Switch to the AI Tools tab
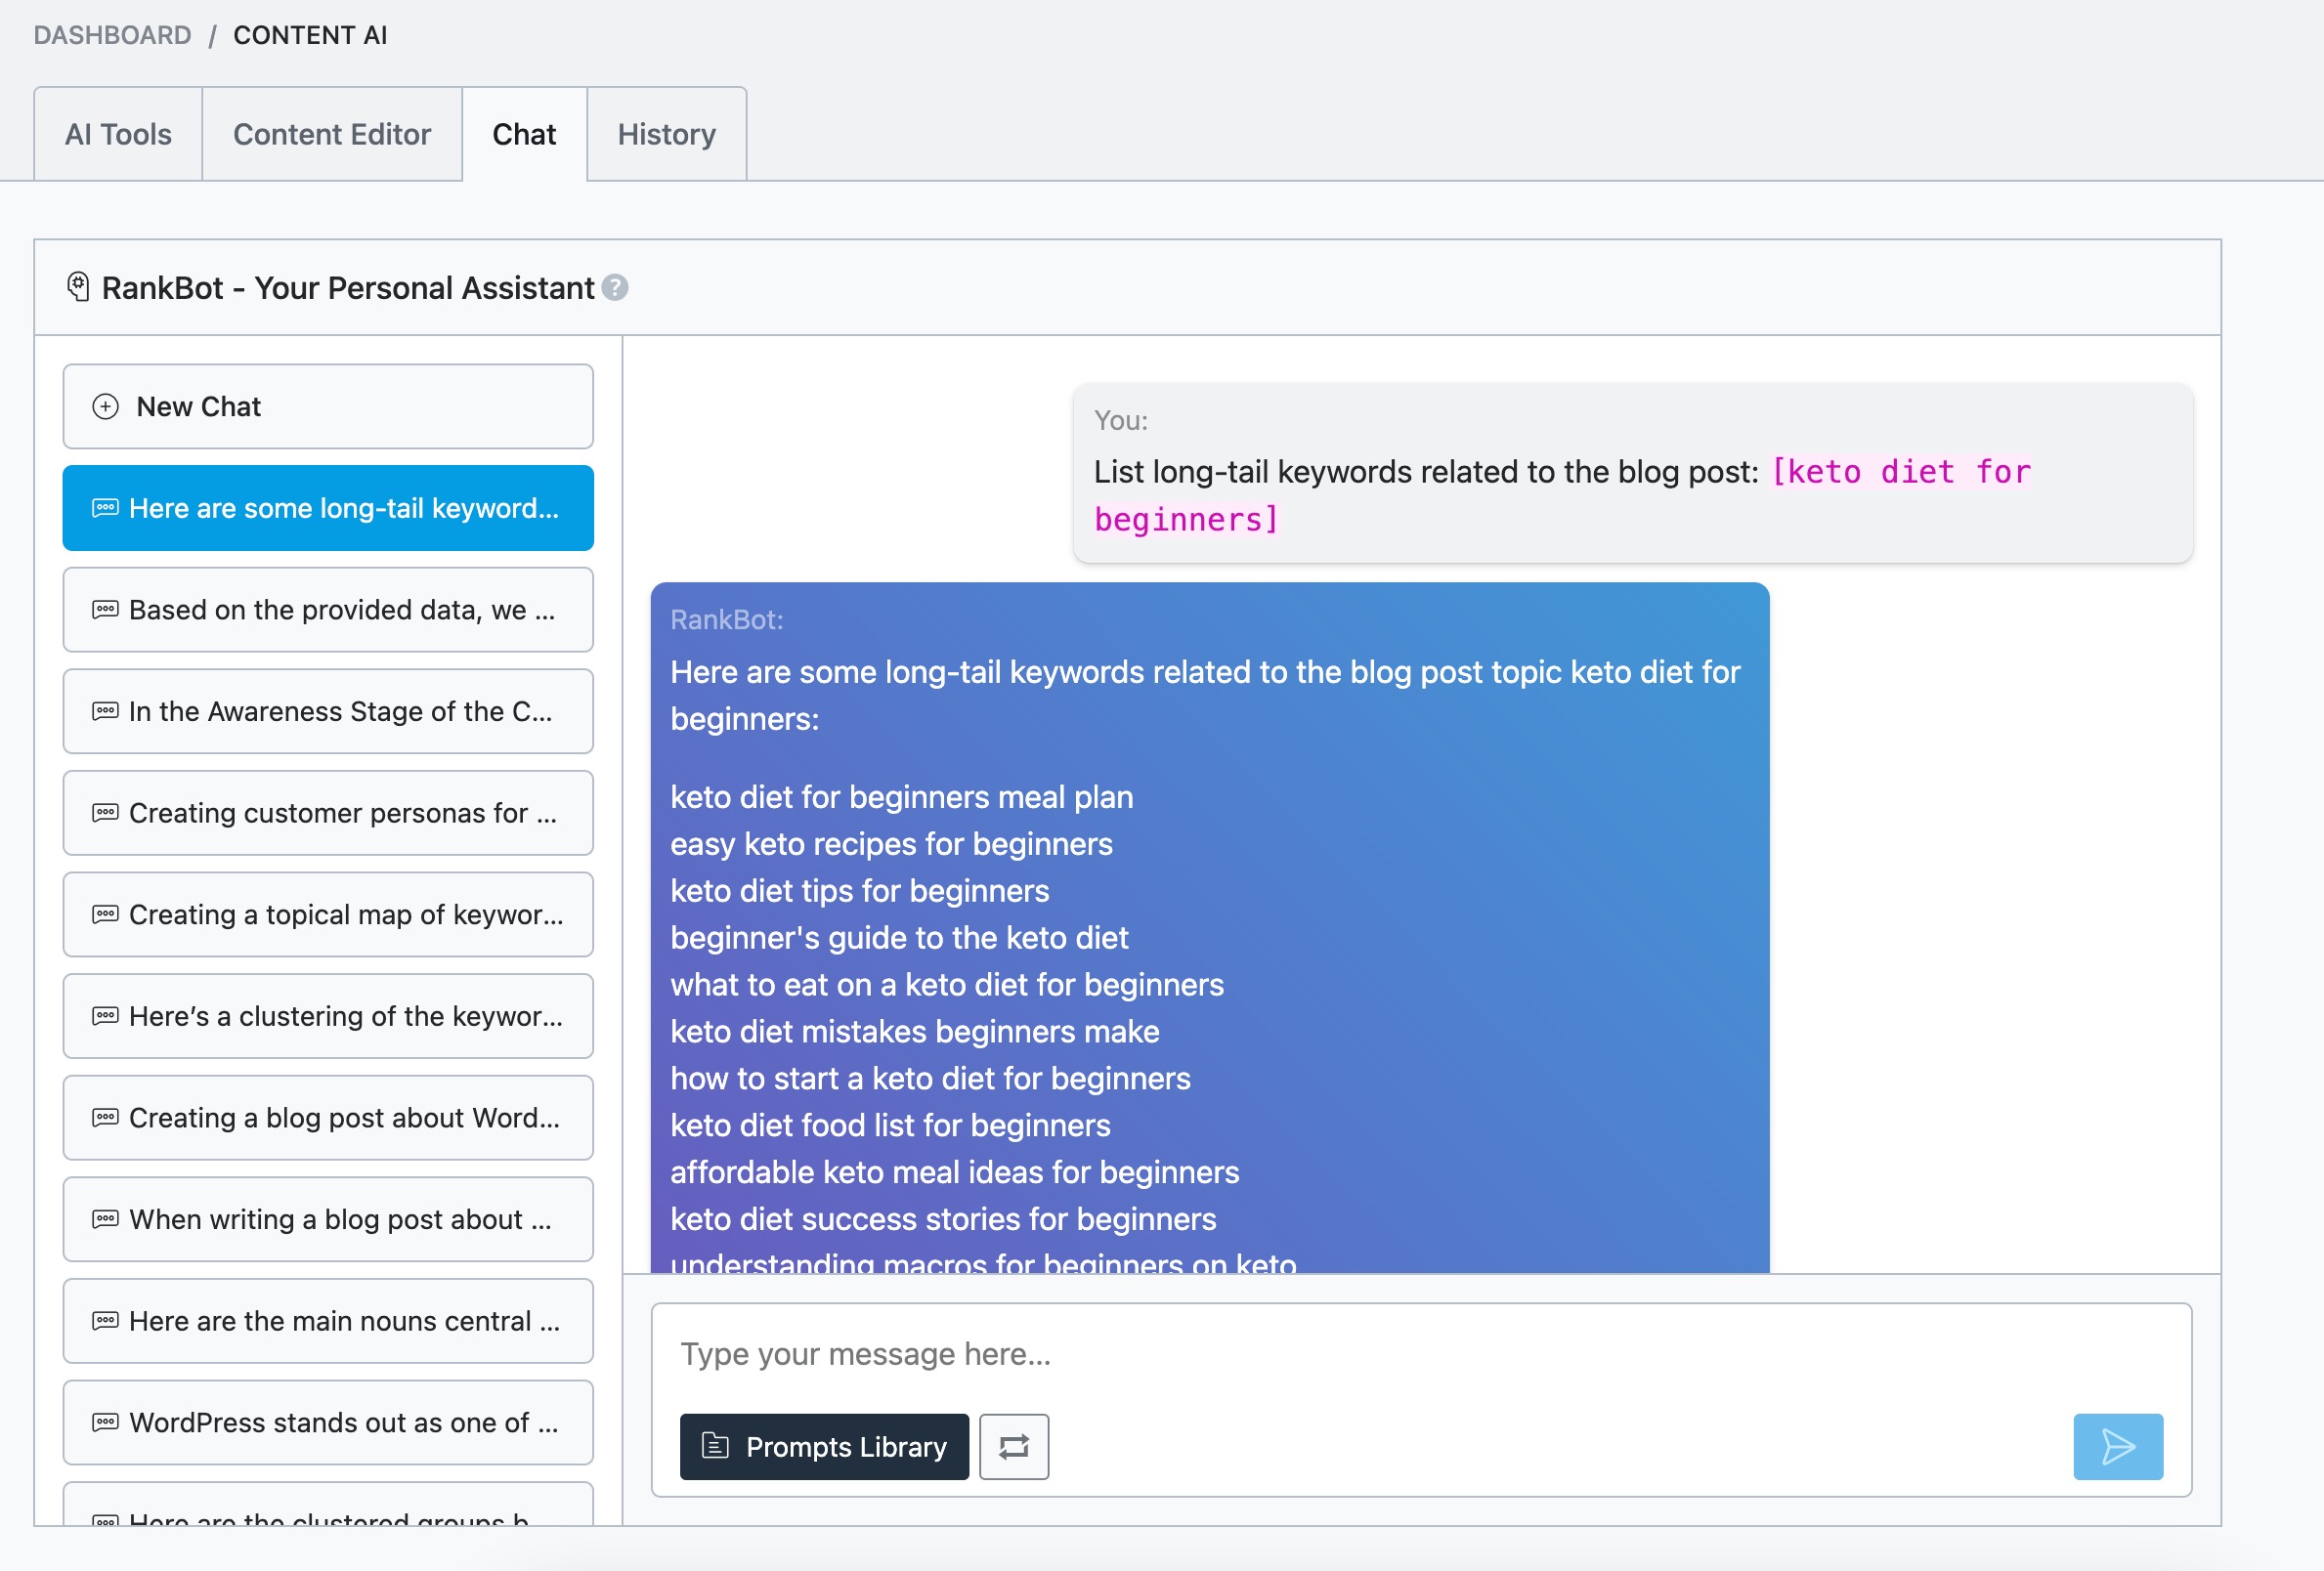Screen dimensions: 2324x1571 point(118,134)
